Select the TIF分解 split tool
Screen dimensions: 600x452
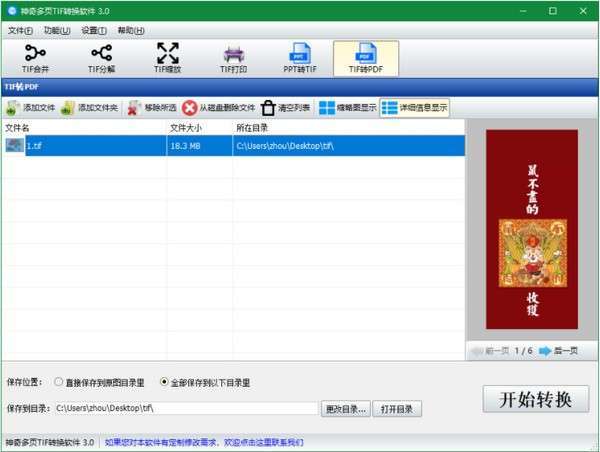pyautogui.click(x=101, y=59)
